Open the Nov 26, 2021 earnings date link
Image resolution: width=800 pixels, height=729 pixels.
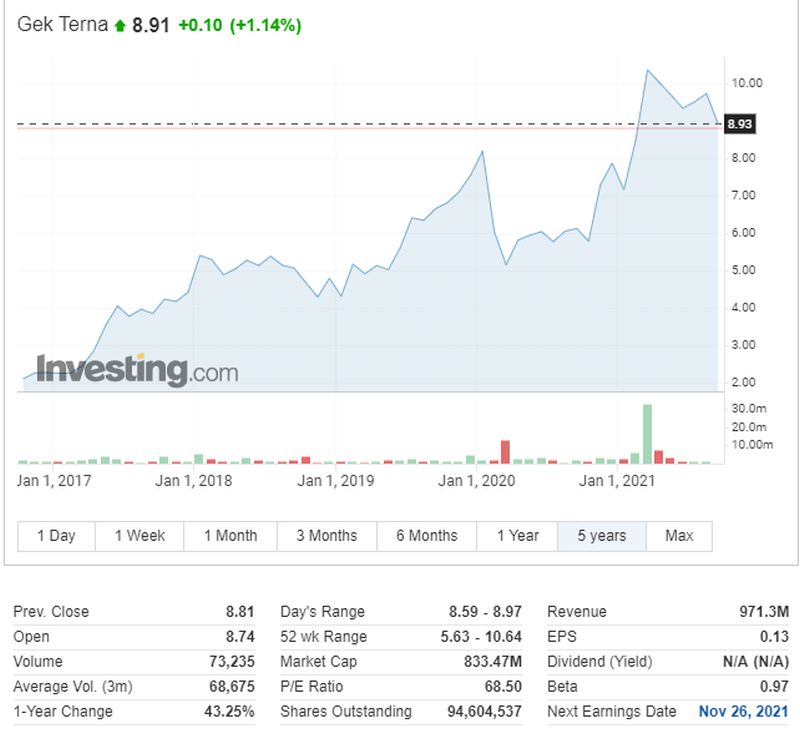click(x=743, y=712)
